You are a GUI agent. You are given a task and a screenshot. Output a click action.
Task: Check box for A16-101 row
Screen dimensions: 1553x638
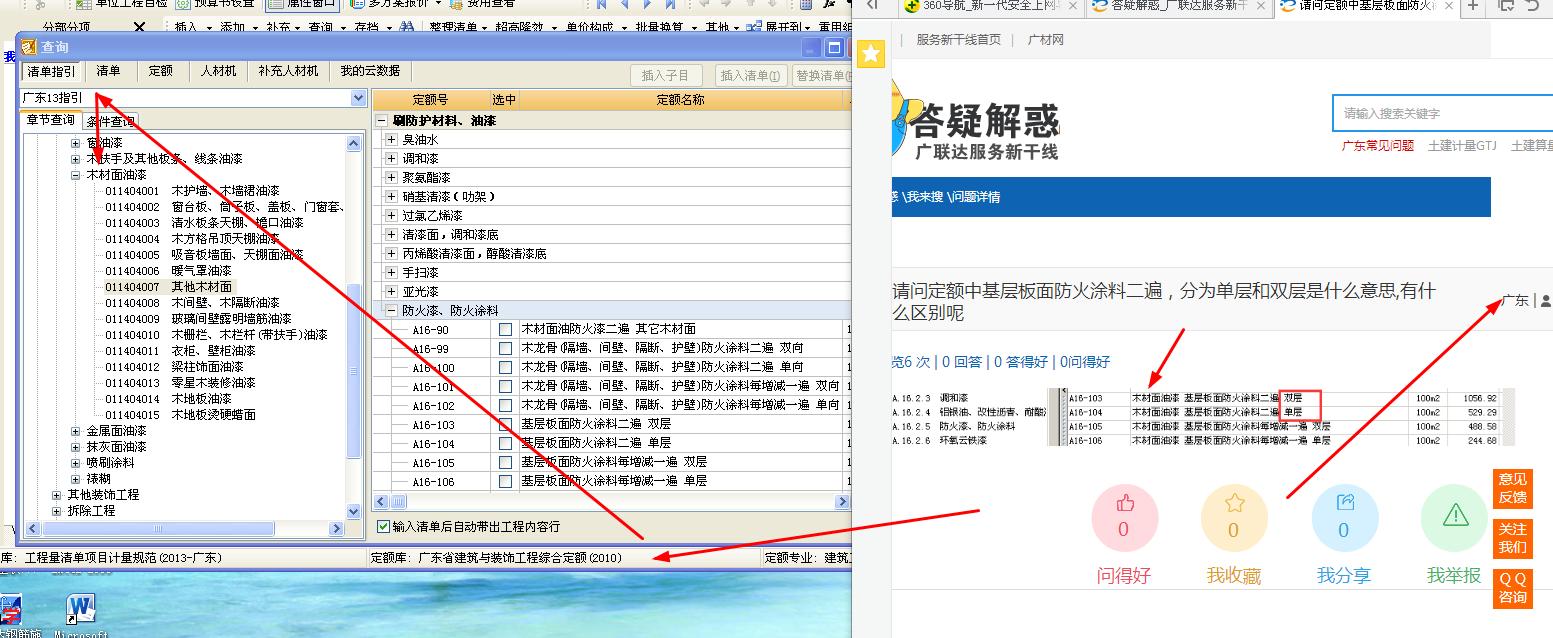click(x=505, y=386)
